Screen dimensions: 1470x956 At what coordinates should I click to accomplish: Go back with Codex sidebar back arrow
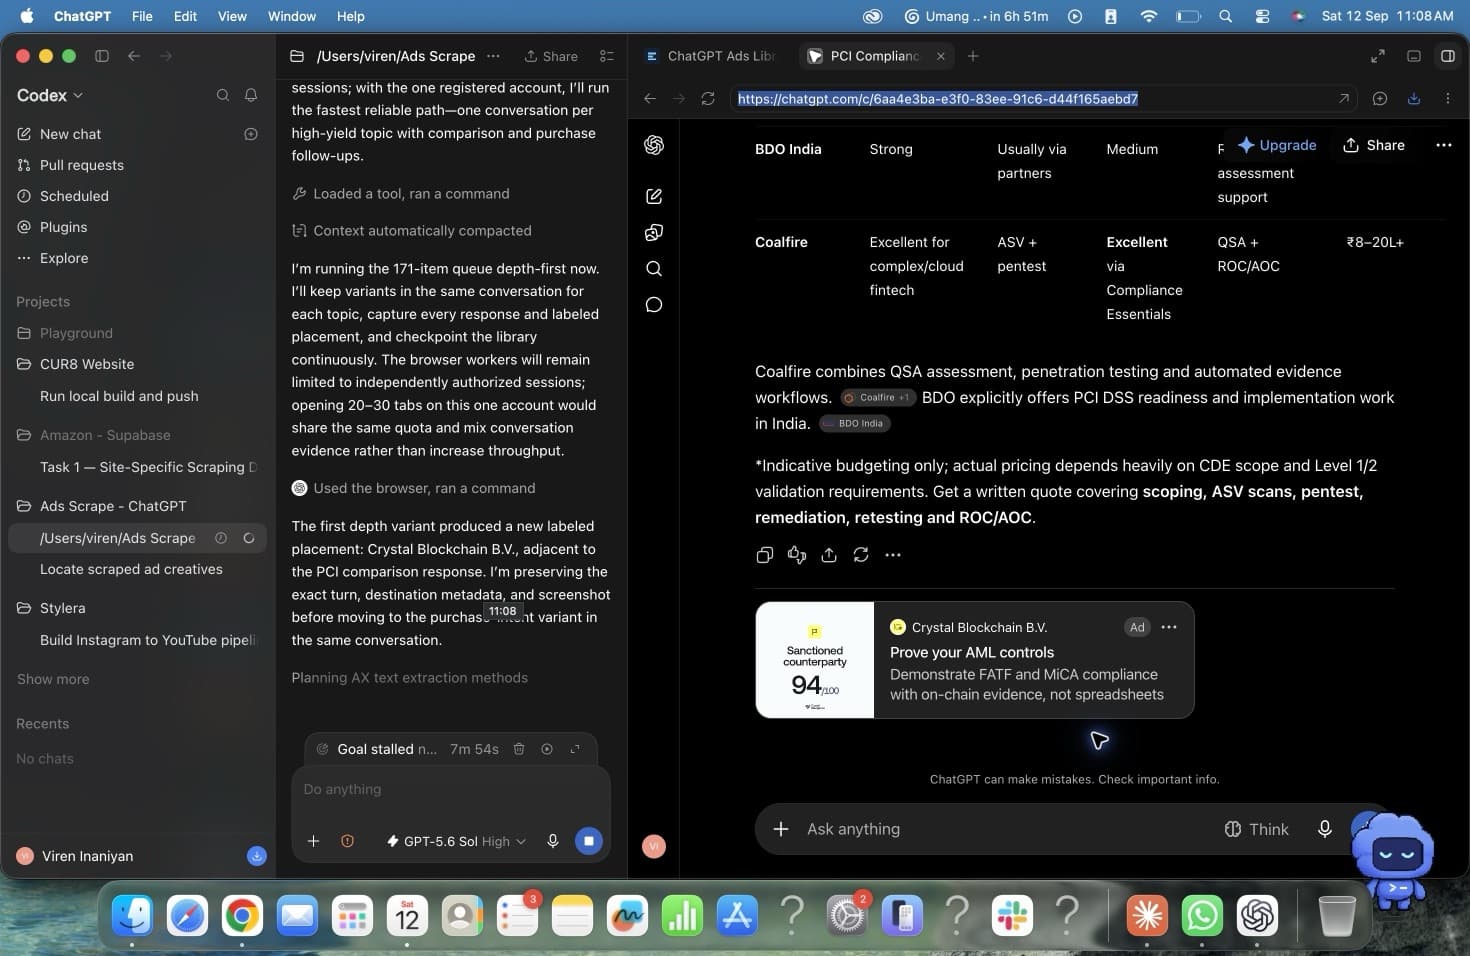tap(134, 56)
